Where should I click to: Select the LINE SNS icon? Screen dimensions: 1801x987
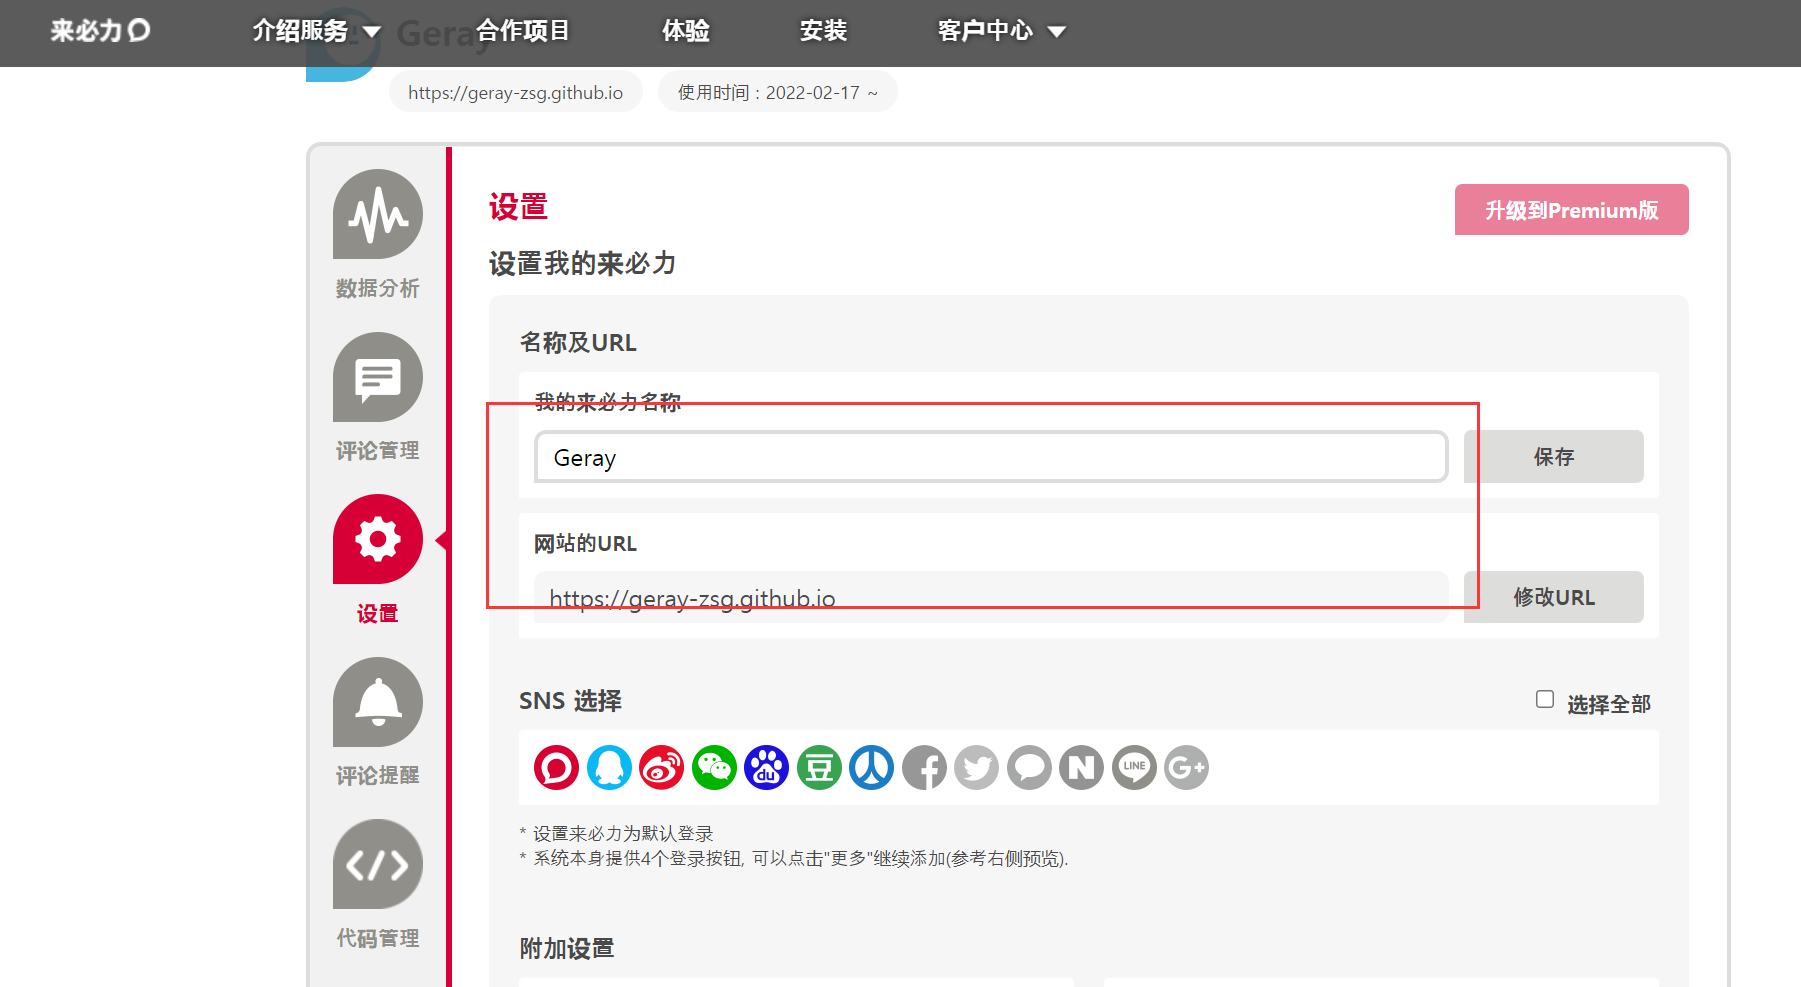pos(1134,768)
